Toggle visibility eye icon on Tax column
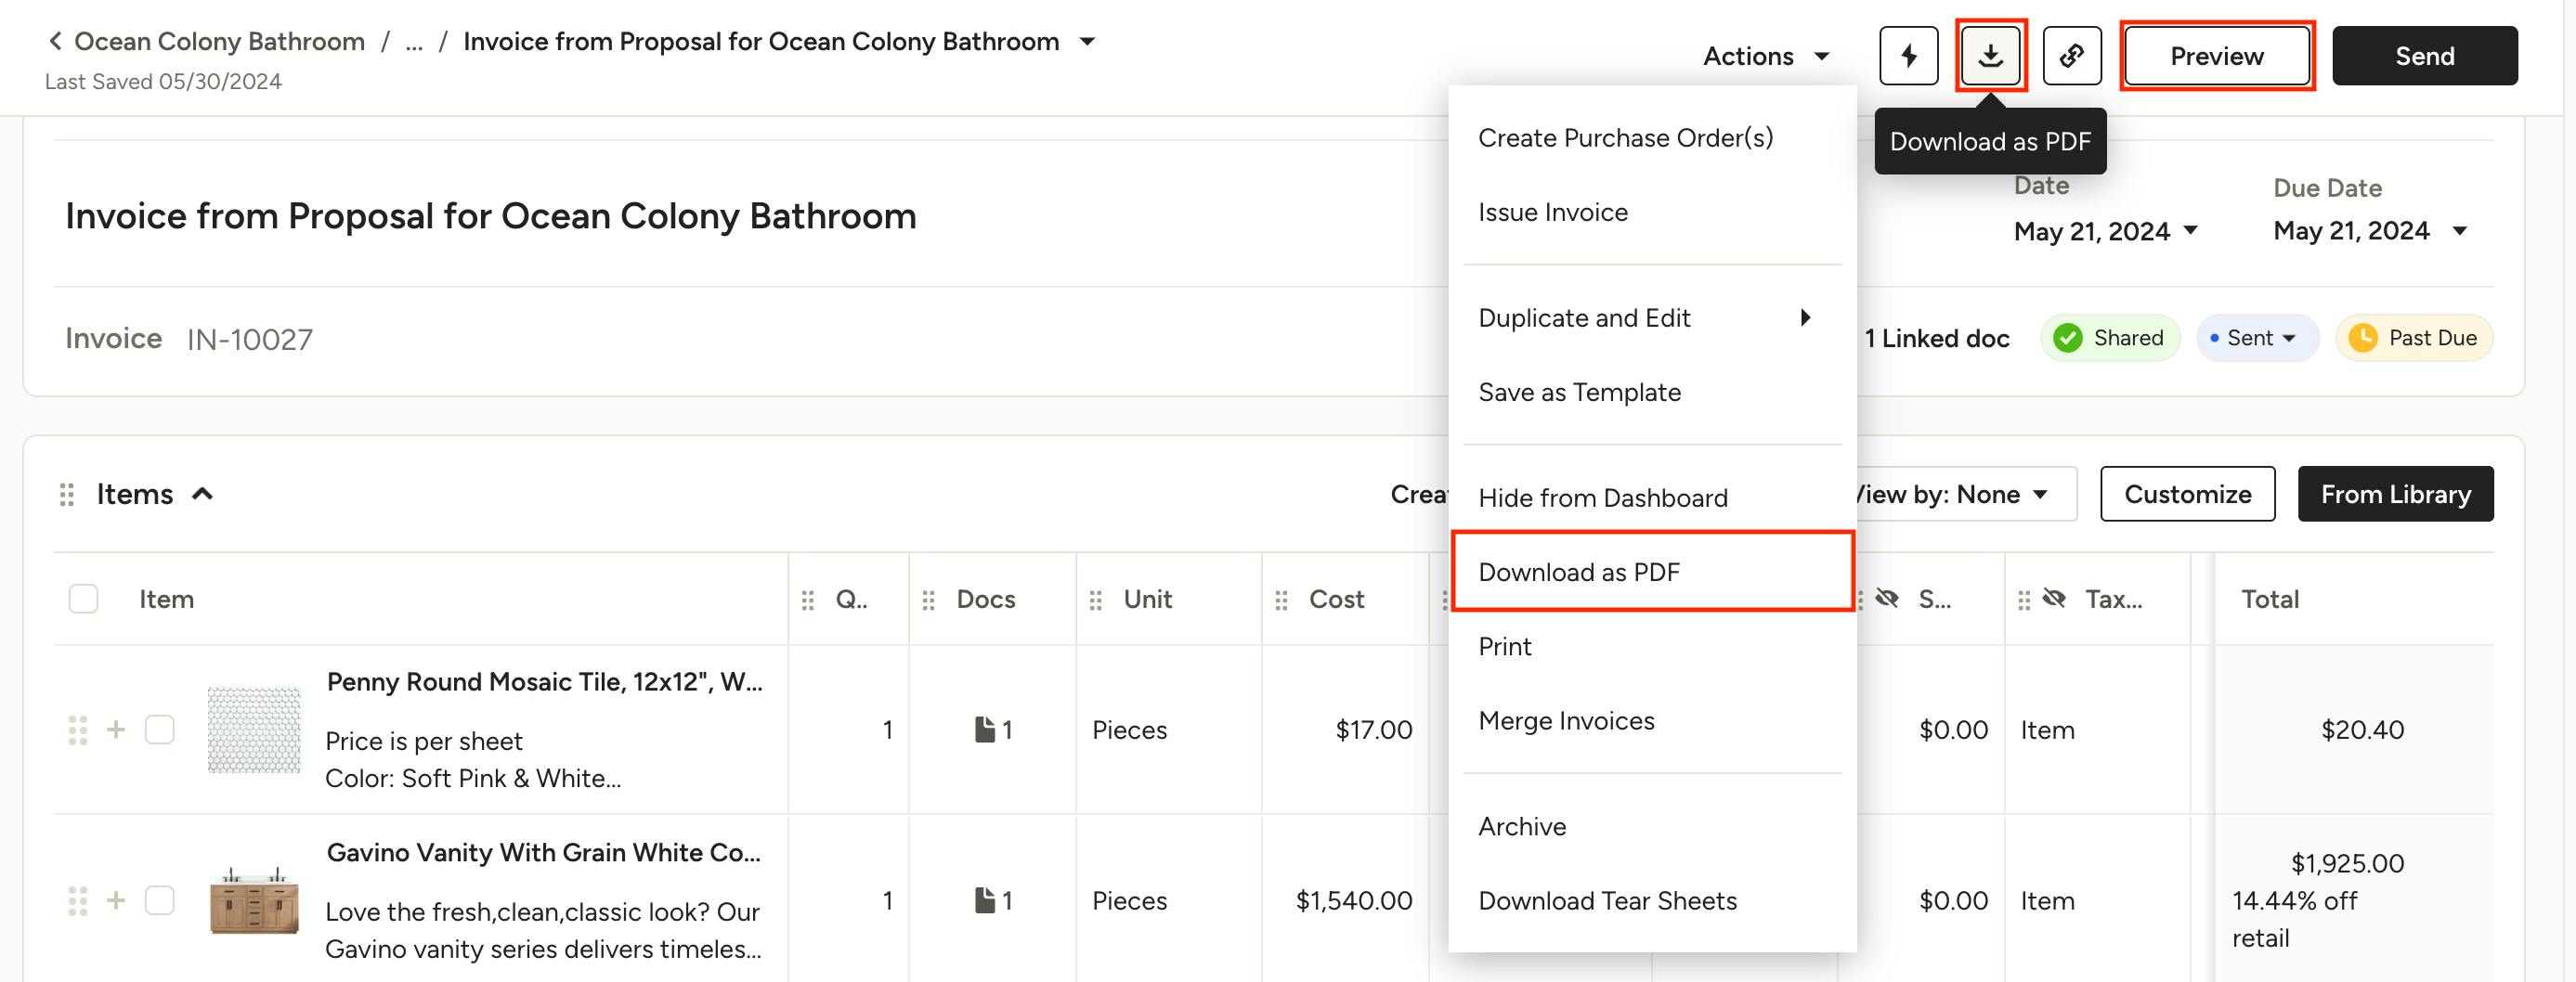2576x982 pixels. point(2054,599)
